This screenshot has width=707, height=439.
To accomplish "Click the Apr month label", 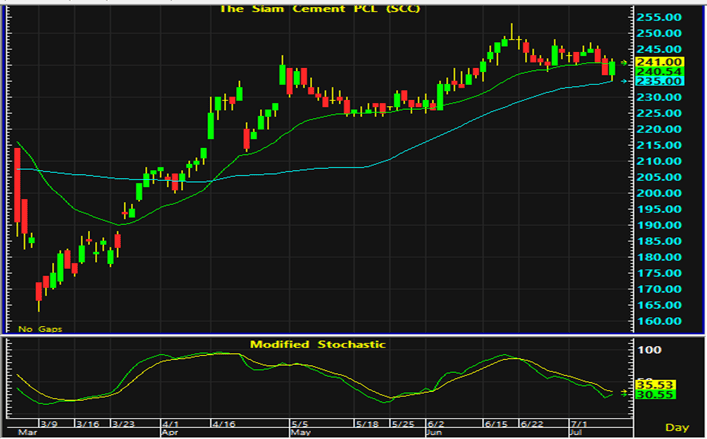I will [170, 433].
